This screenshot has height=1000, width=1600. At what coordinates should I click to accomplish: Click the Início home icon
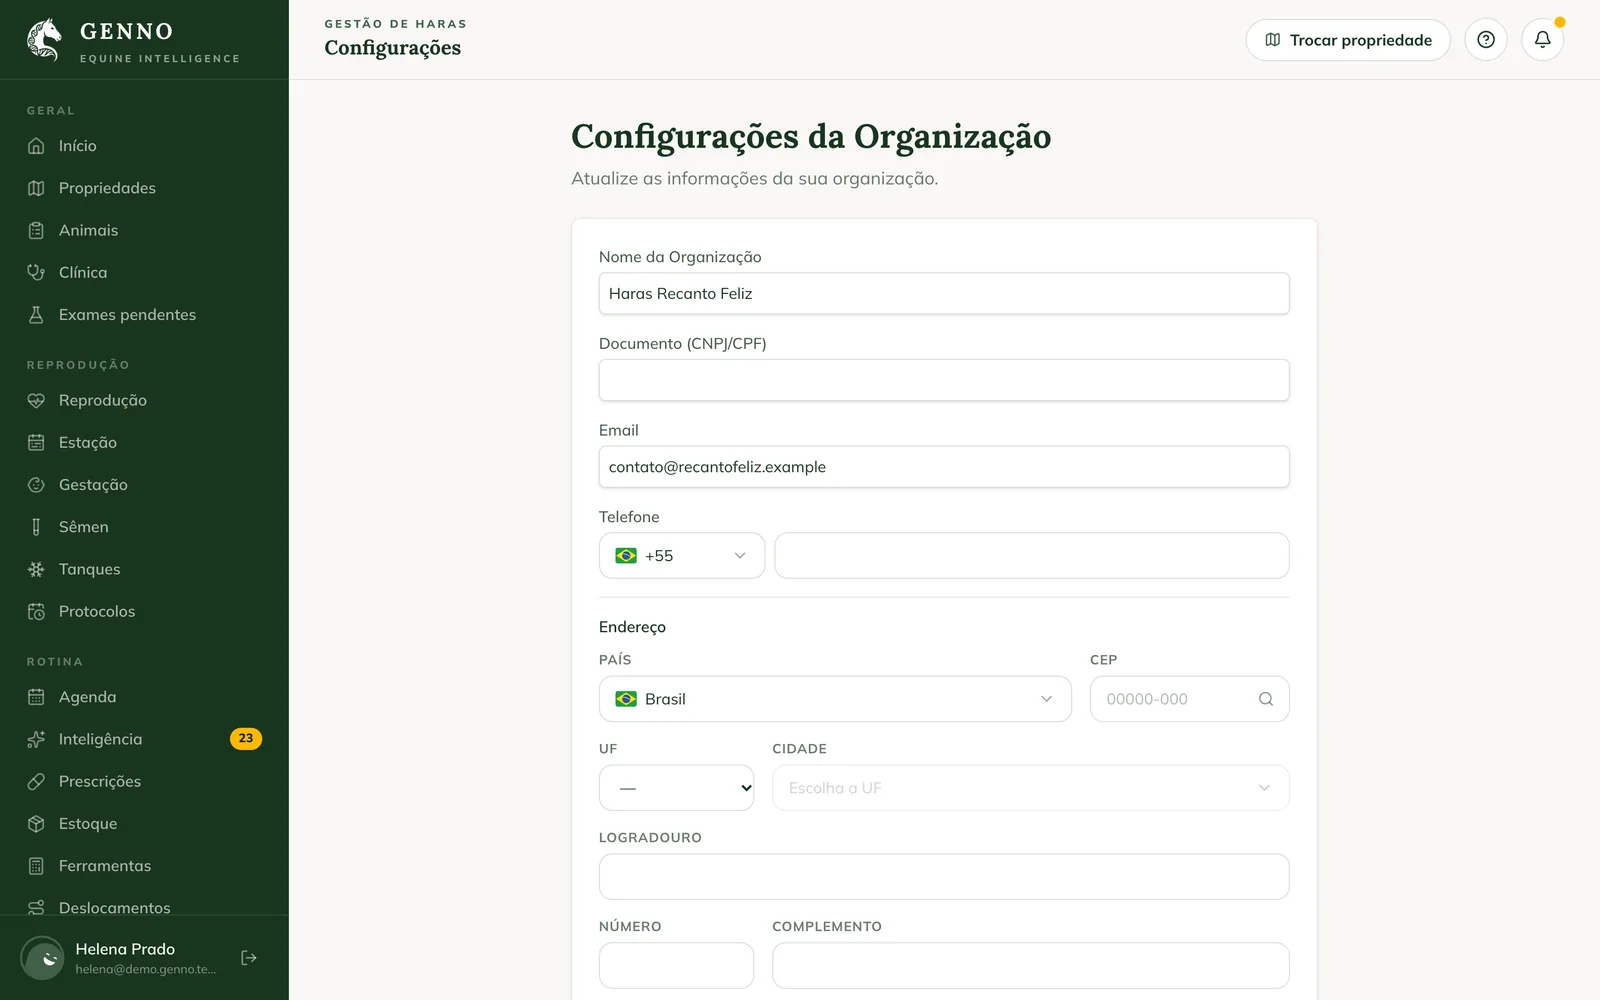coord(36,146)
